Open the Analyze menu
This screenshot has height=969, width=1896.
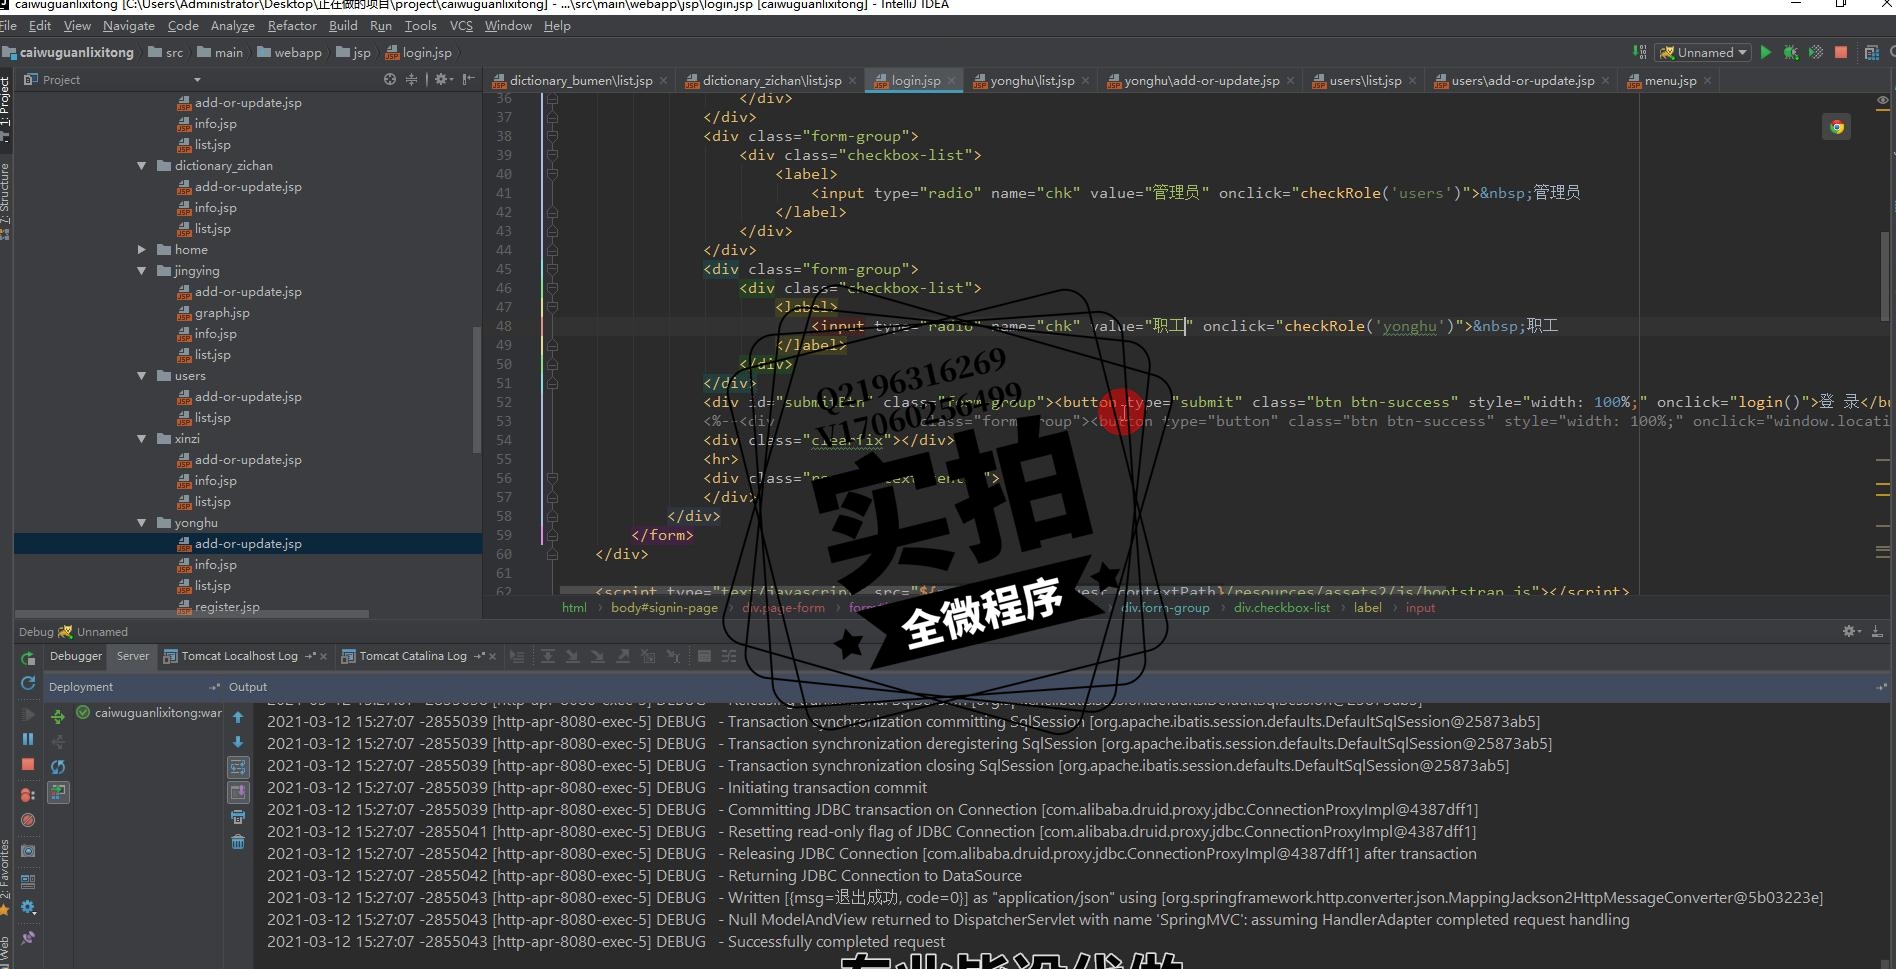[x=232, y=26]
